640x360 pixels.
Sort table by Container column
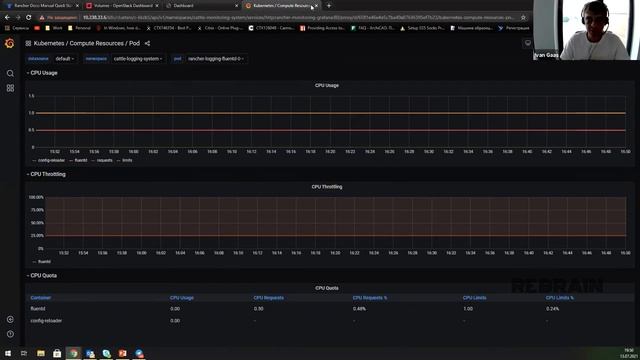tap(40, 298)
